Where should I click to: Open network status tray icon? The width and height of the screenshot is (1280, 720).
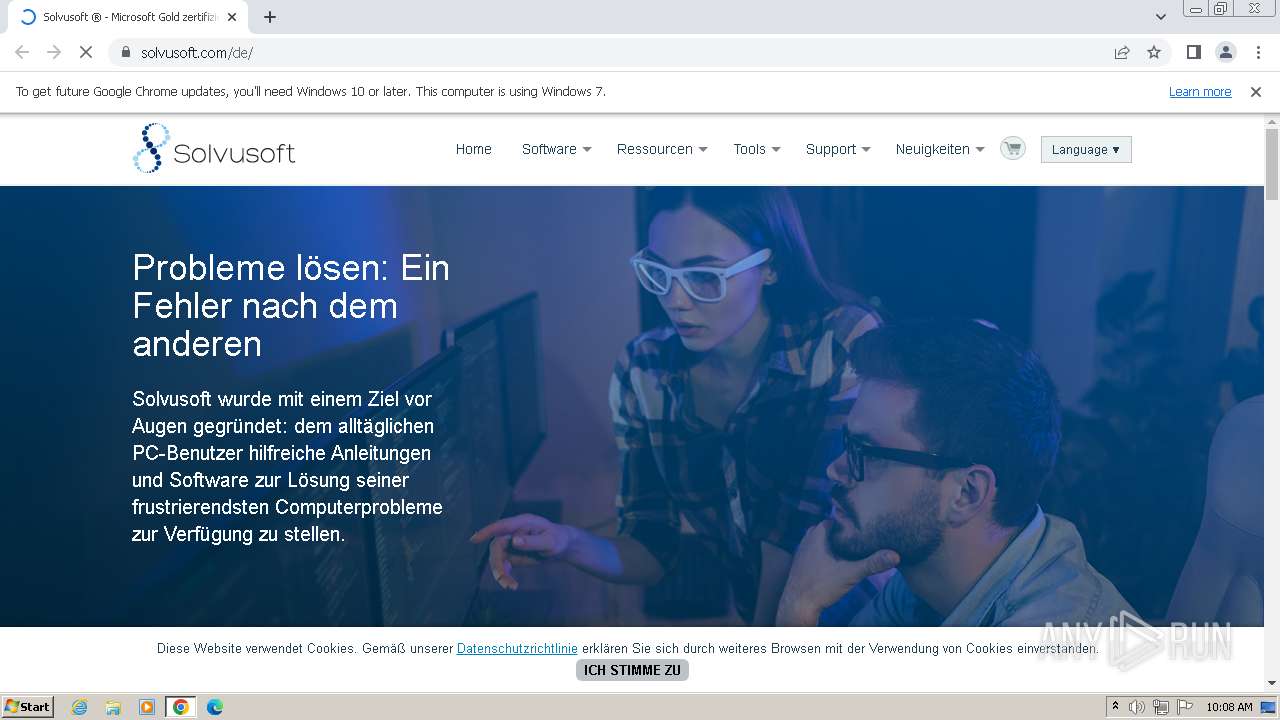tap(1161, 707)
